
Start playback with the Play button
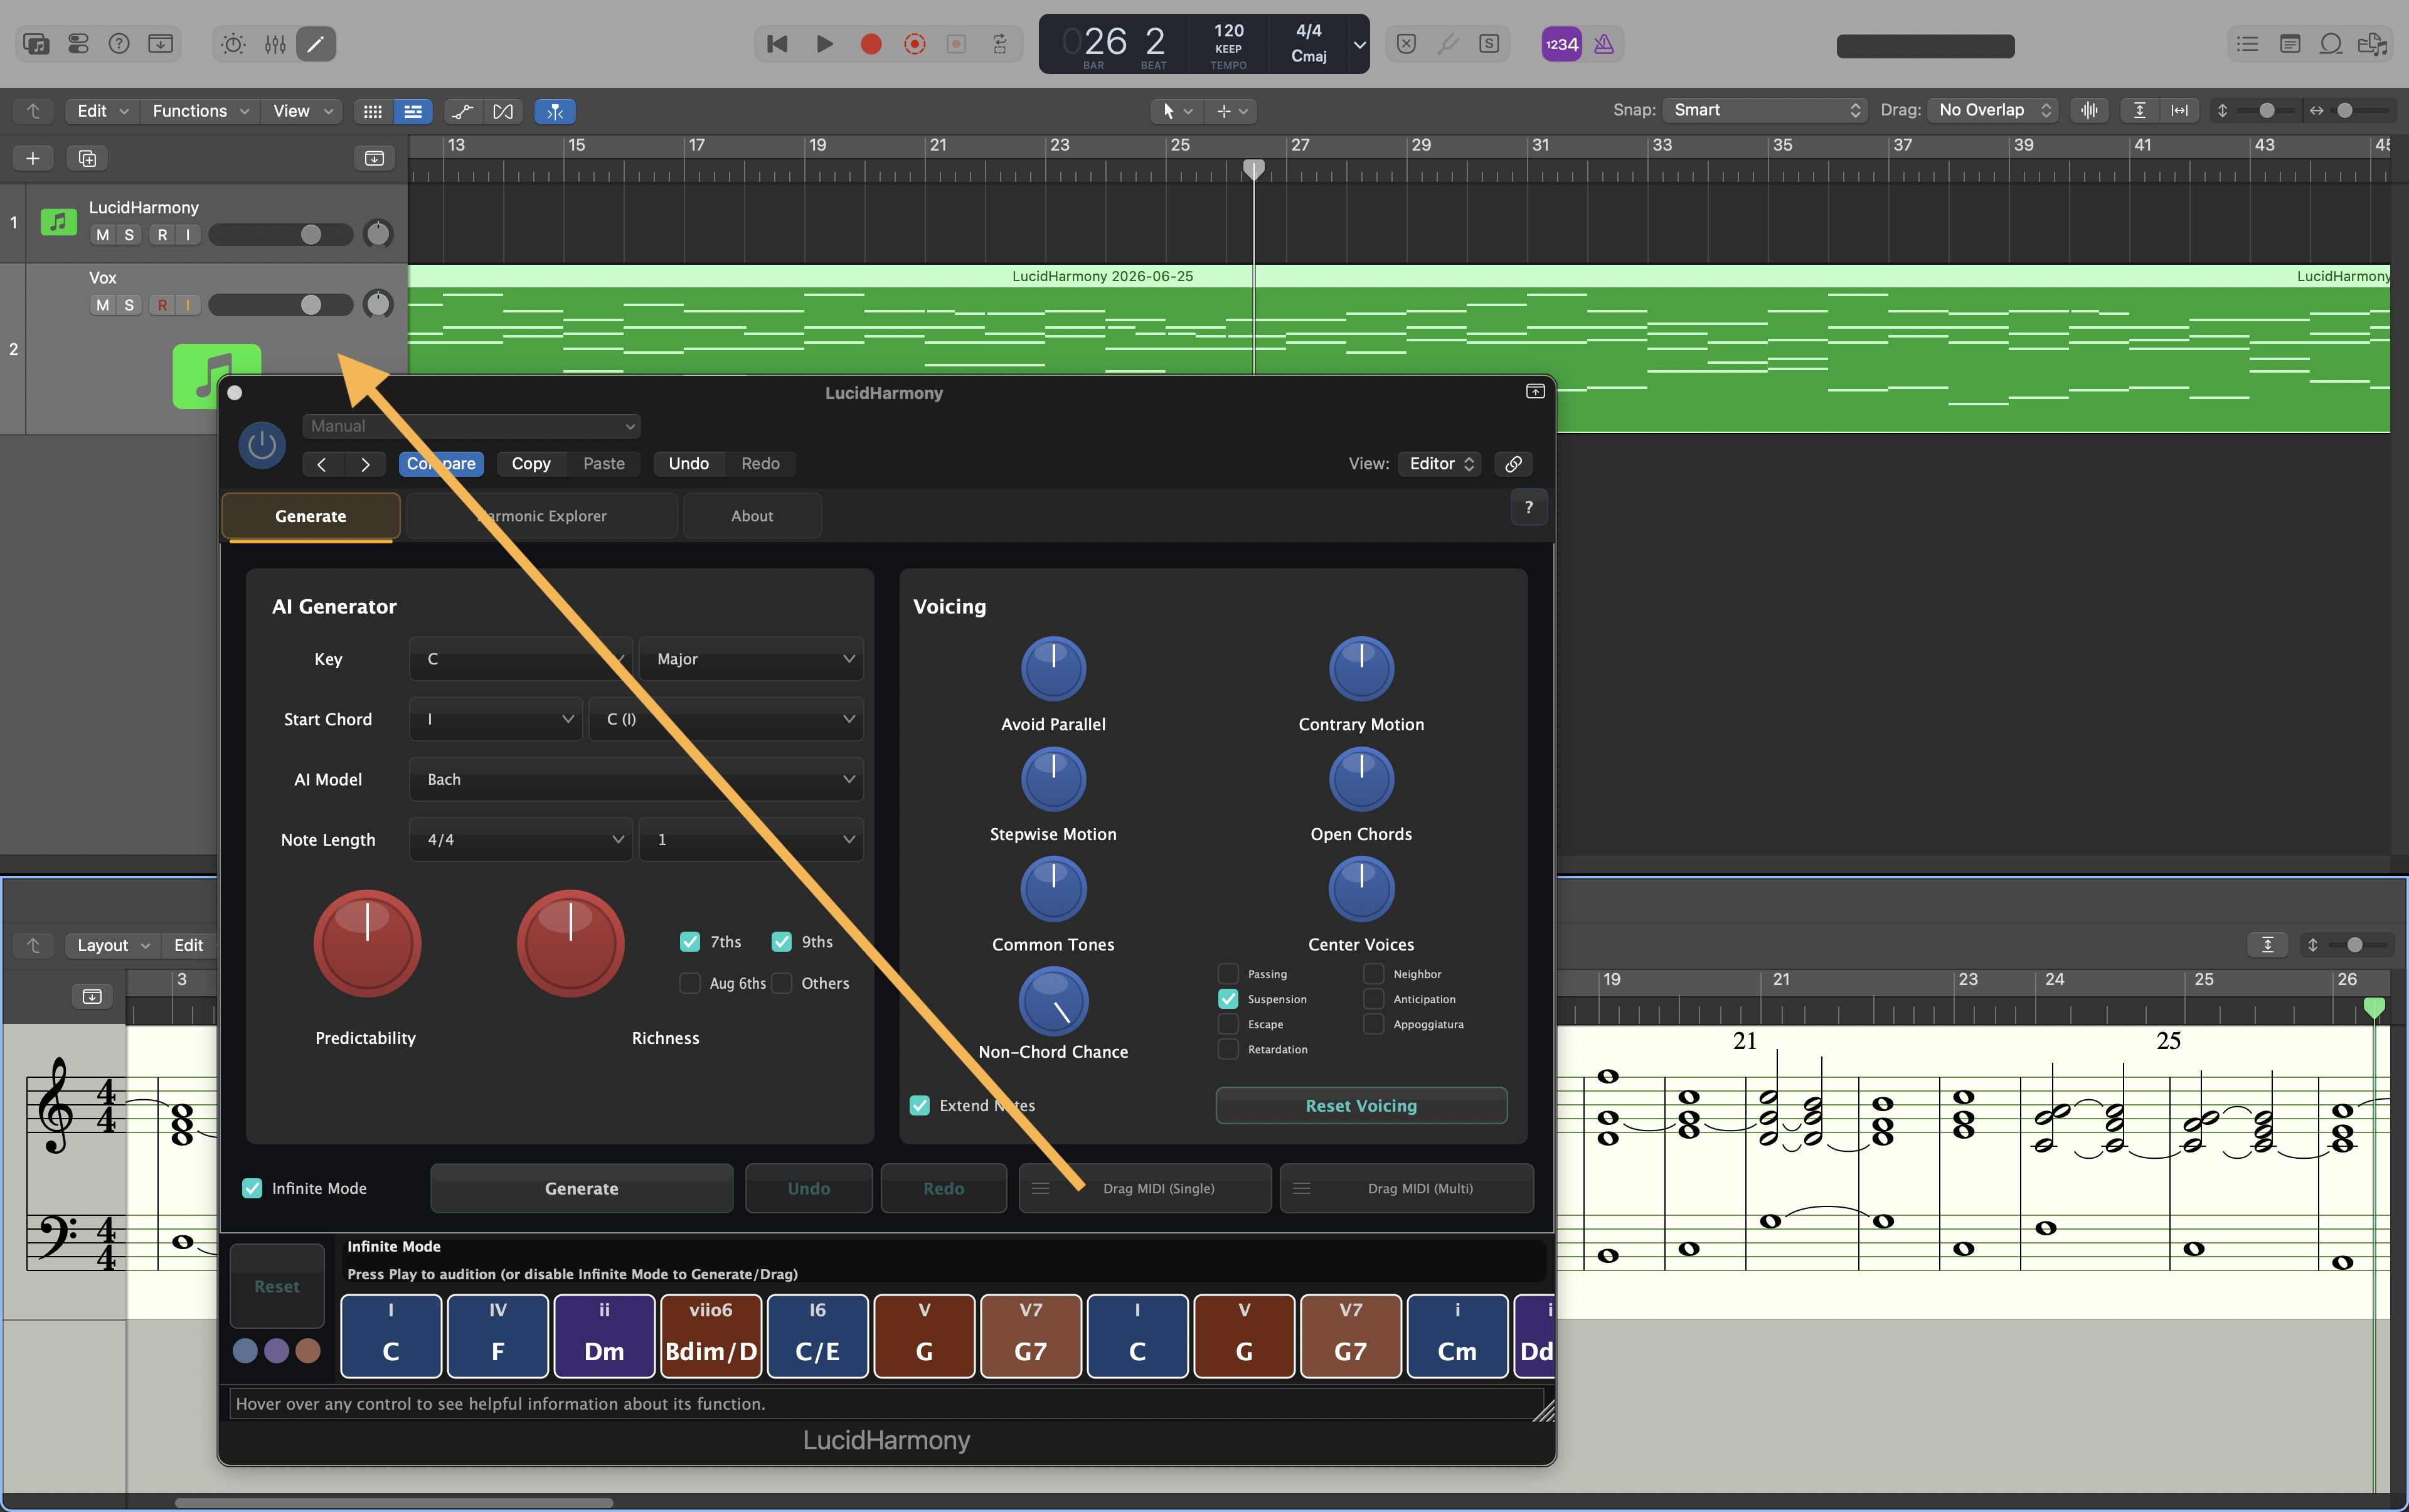coord(824,44)
